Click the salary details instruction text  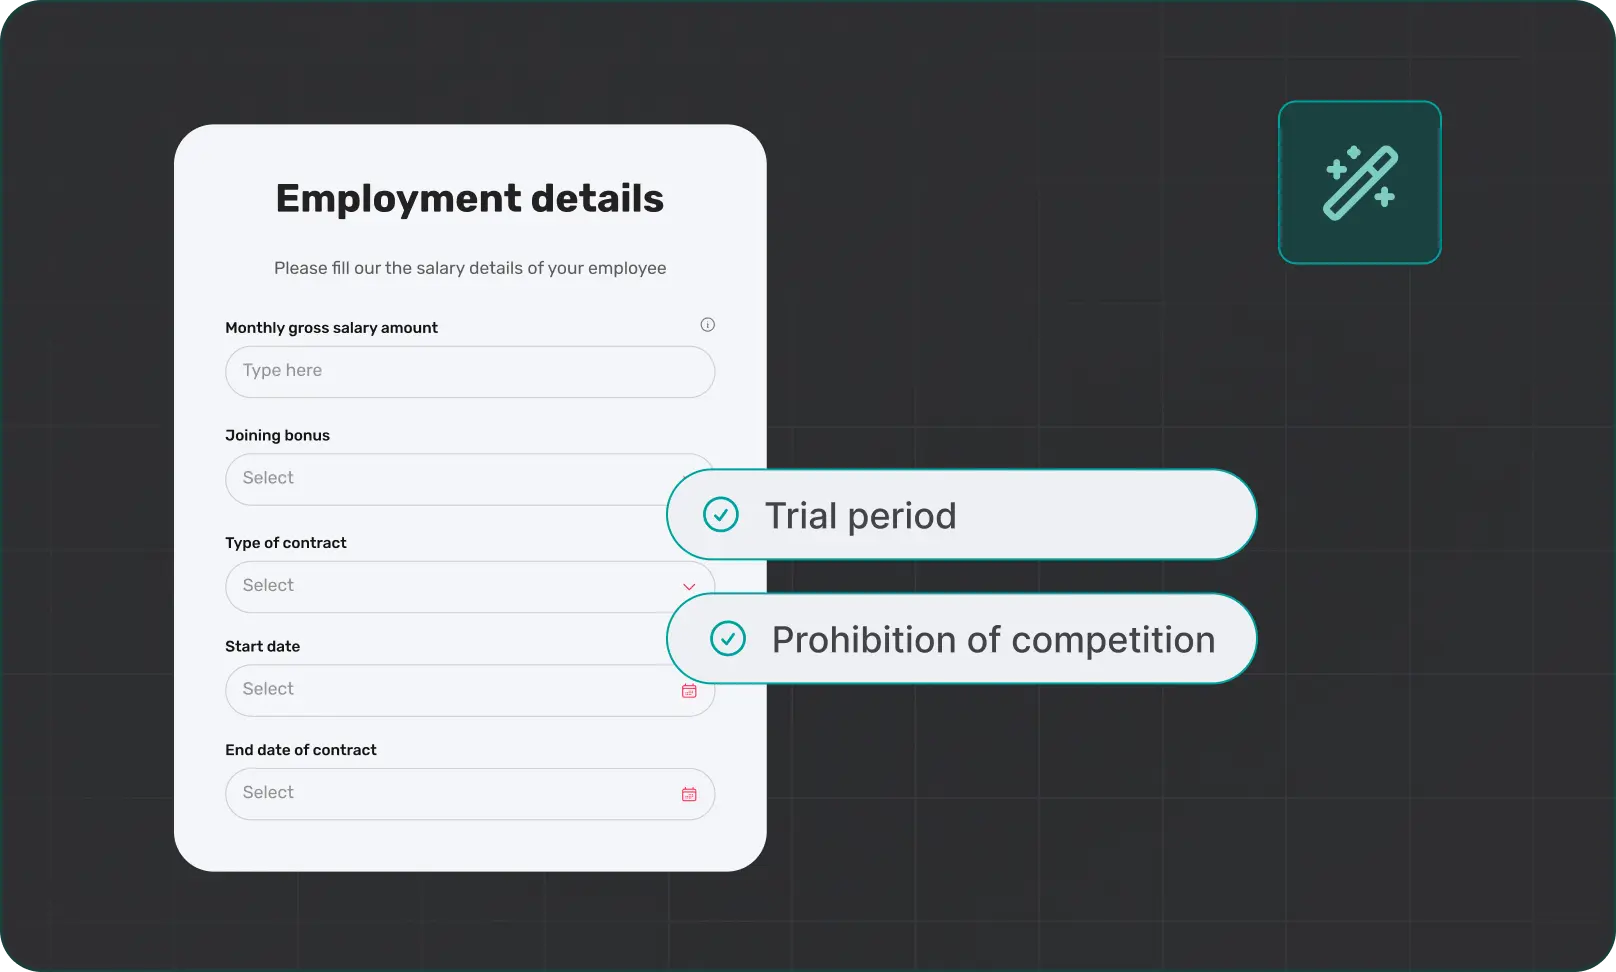pos(469,268)
